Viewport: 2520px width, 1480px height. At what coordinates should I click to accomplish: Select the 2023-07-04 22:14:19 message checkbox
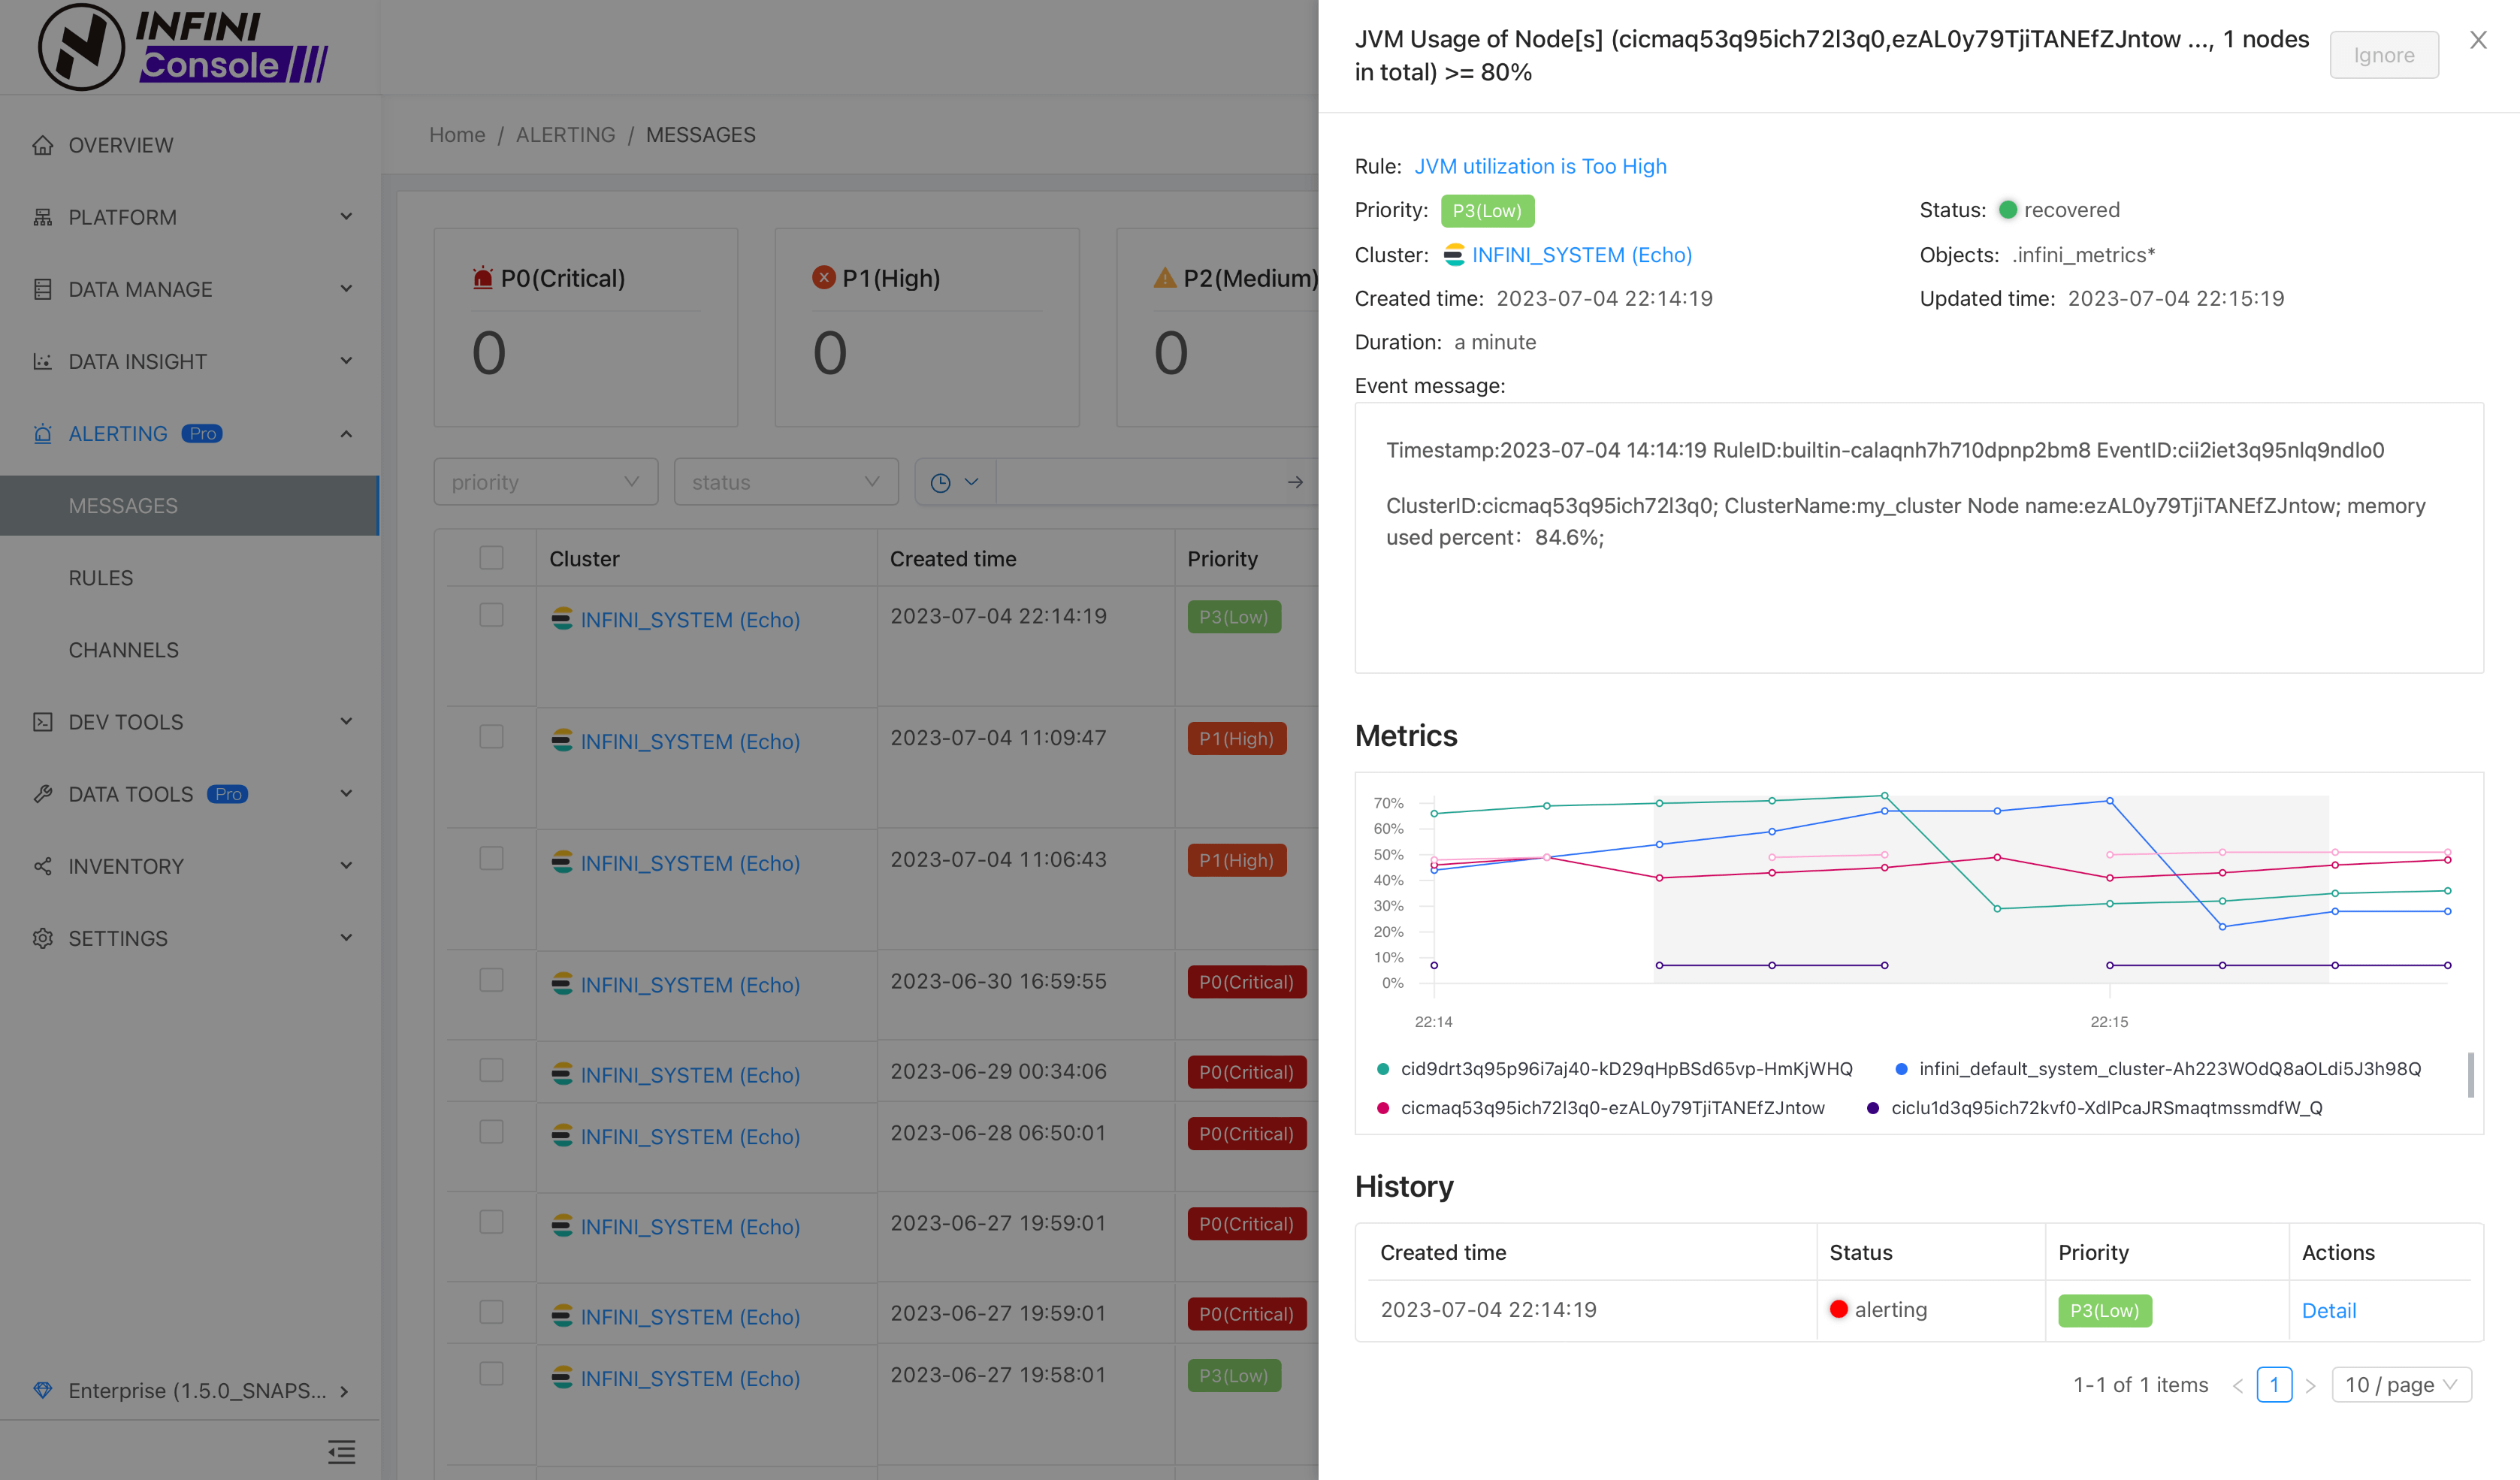(x=491, y=615)
